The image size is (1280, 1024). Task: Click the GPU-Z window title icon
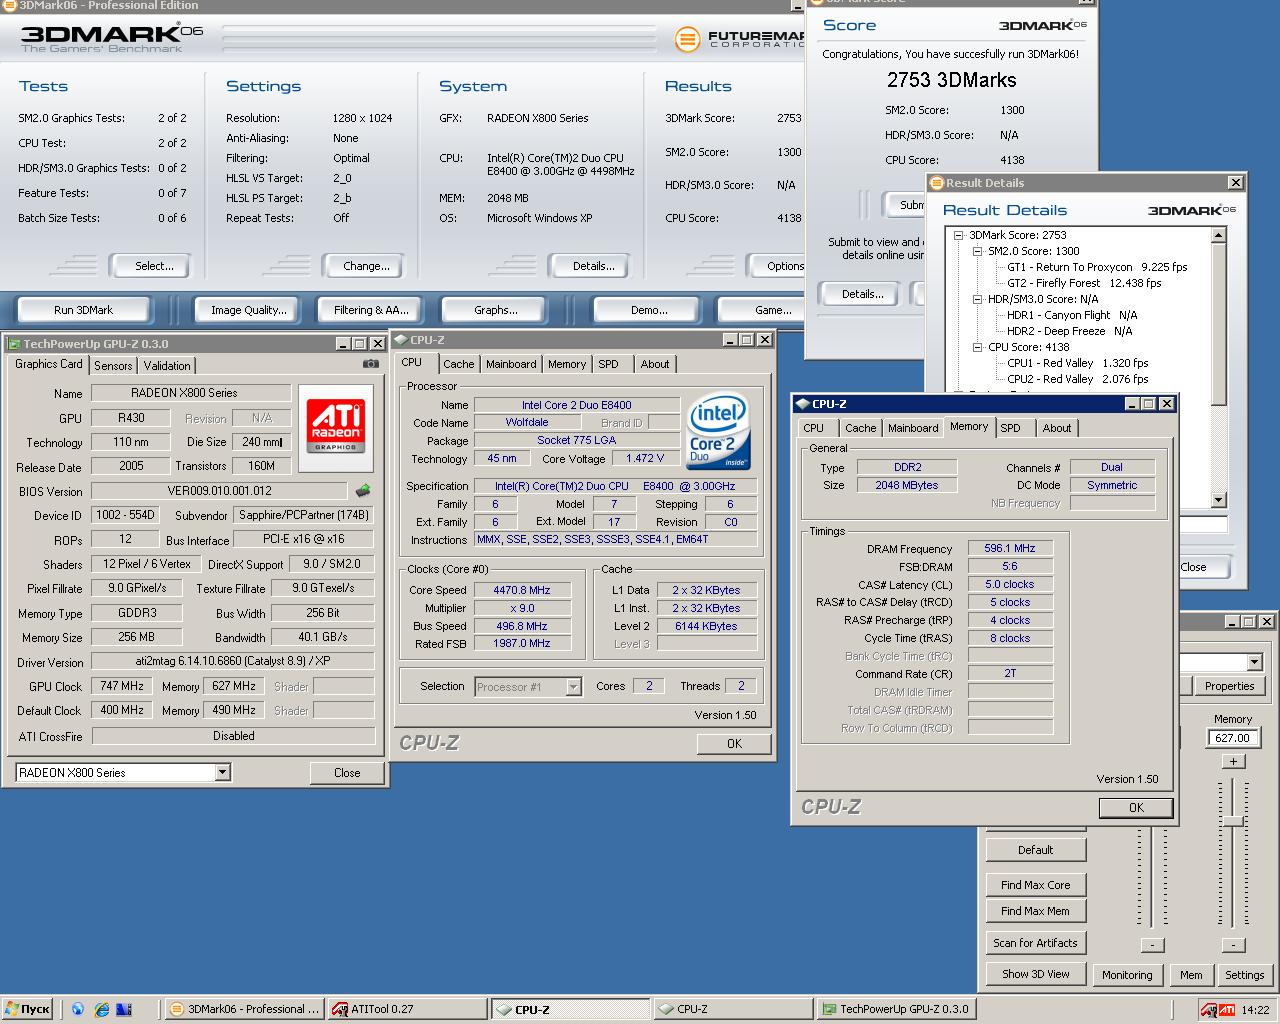[14, 344]
